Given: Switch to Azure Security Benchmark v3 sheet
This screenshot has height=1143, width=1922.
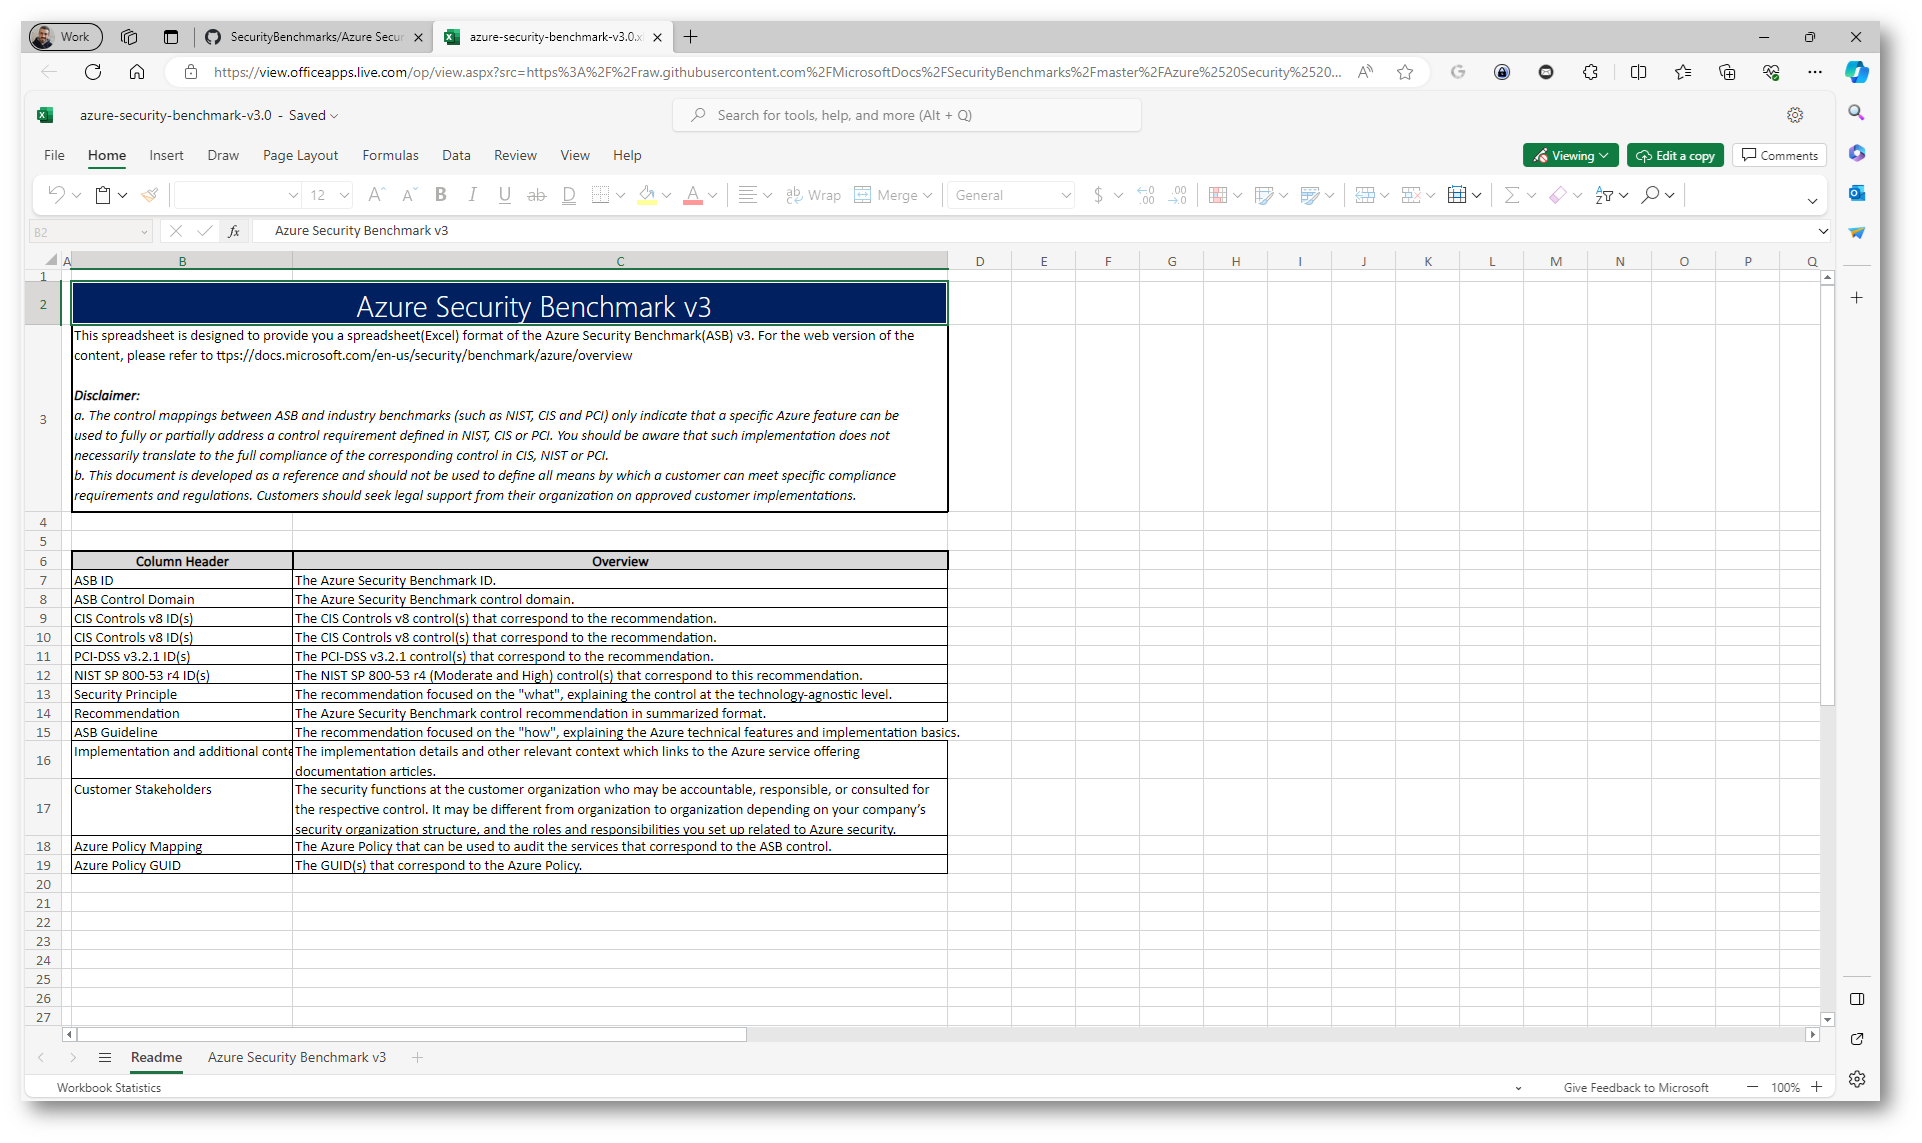Looking at the screenshot, I should pos(297,1057).
